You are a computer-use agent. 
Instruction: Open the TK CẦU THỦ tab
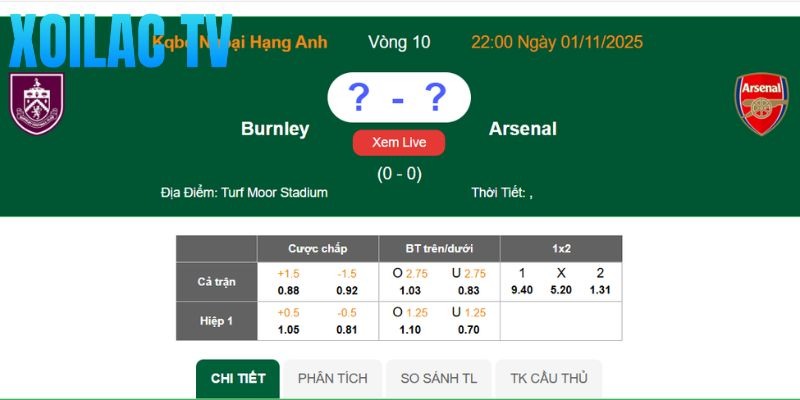[x=549, y=378]
